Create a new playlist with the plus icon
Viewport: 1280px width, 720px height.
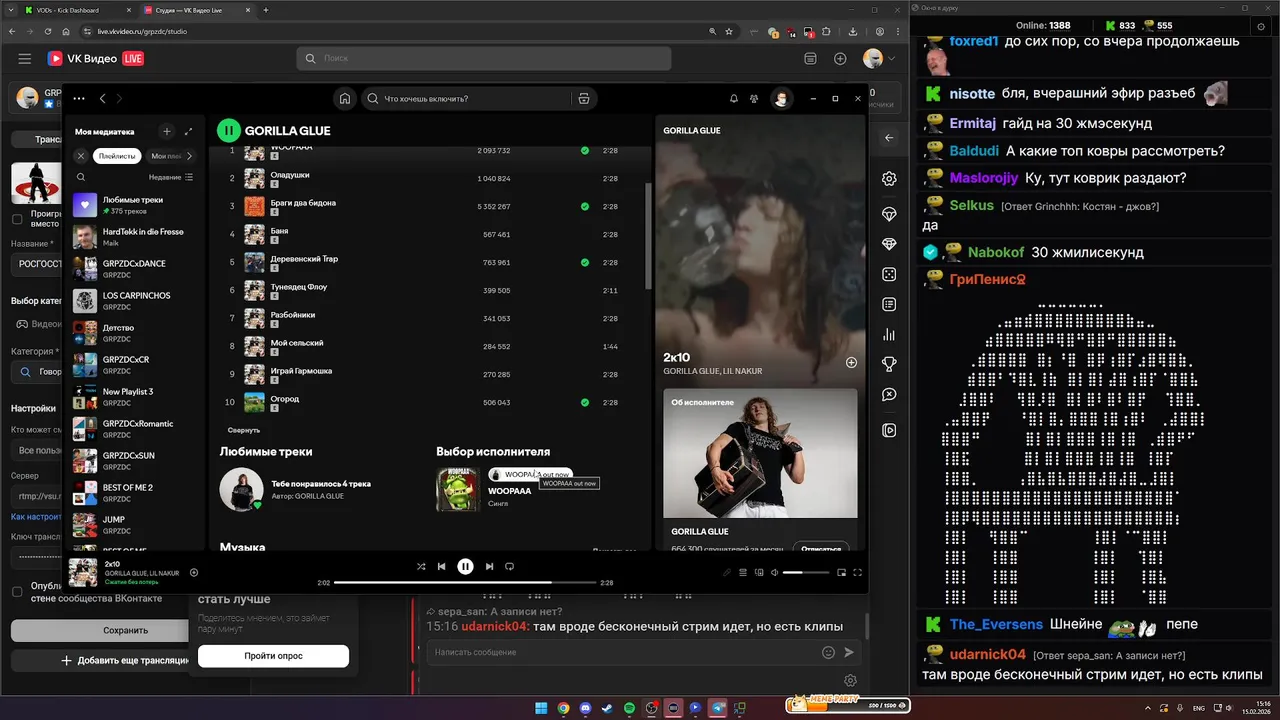(x=167, y=131)
